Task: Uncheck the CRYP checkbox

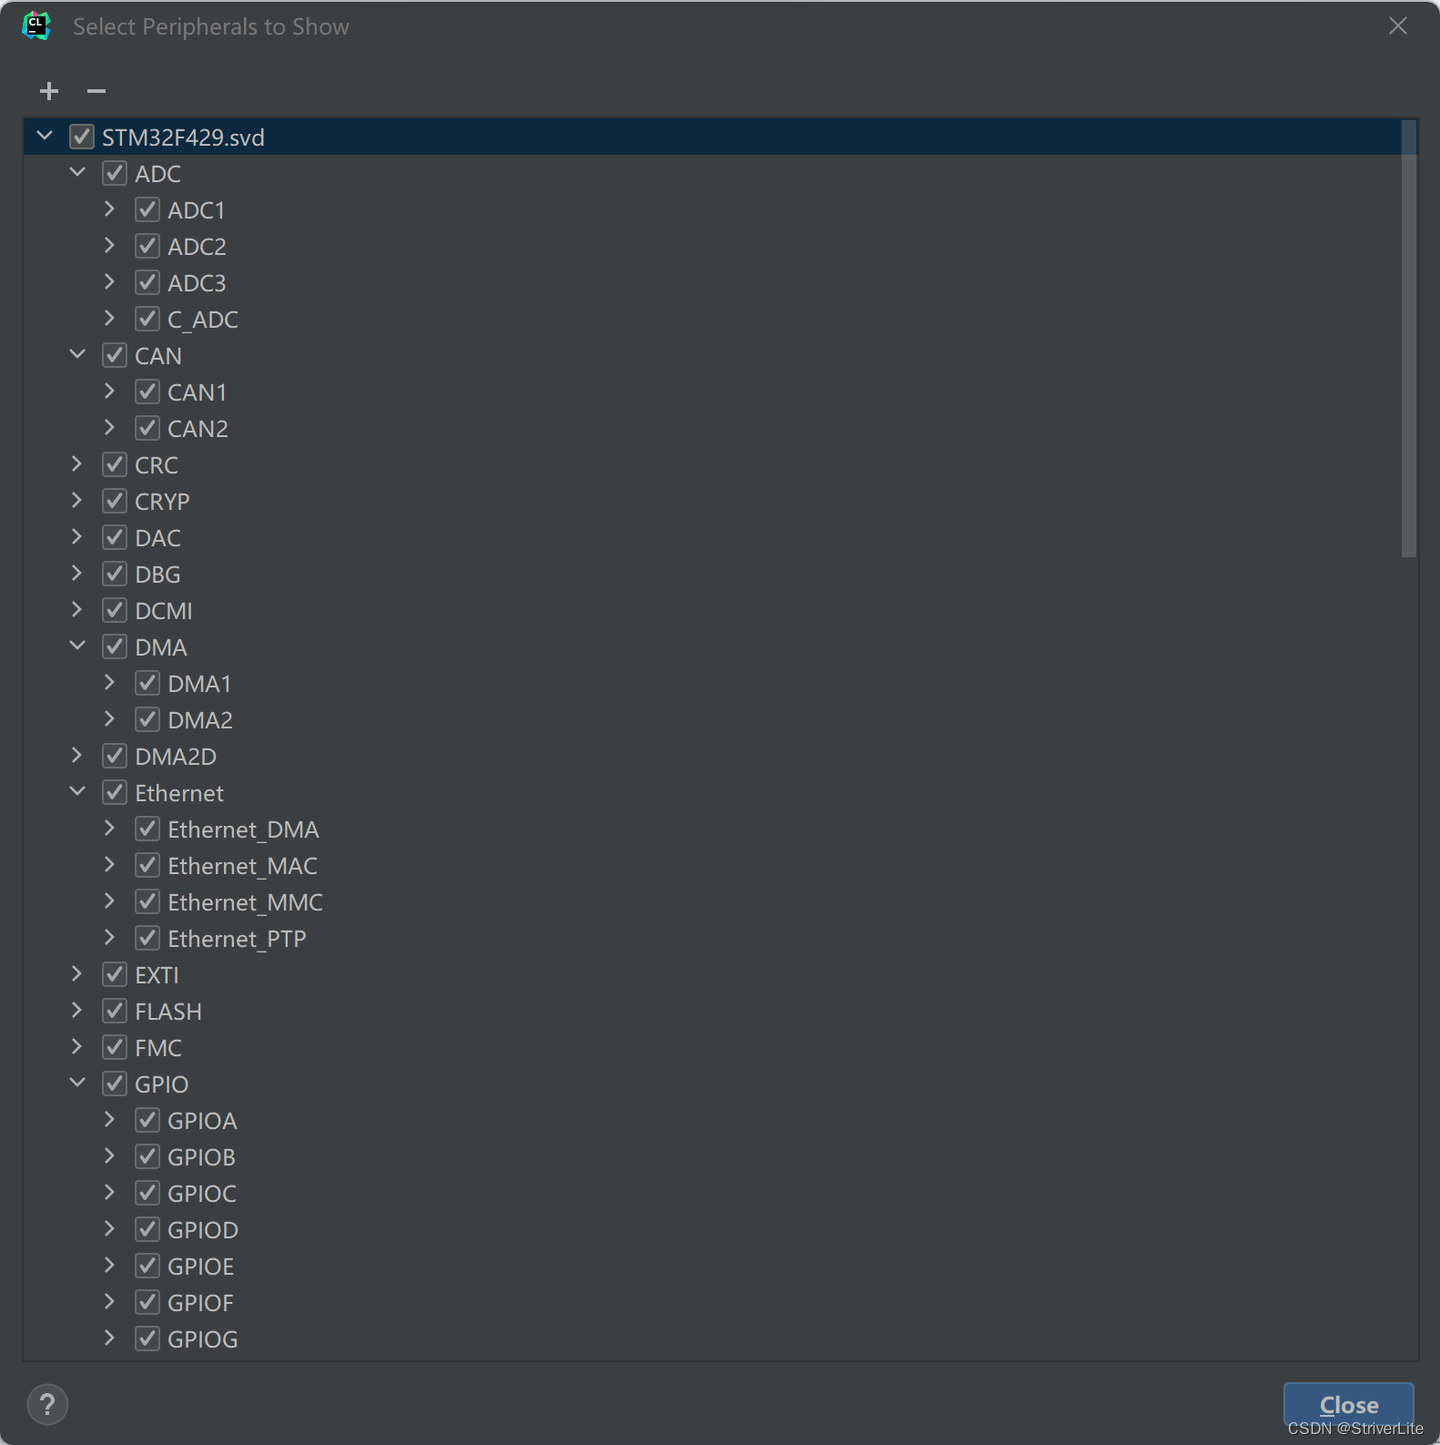Action: pos(115,501)
